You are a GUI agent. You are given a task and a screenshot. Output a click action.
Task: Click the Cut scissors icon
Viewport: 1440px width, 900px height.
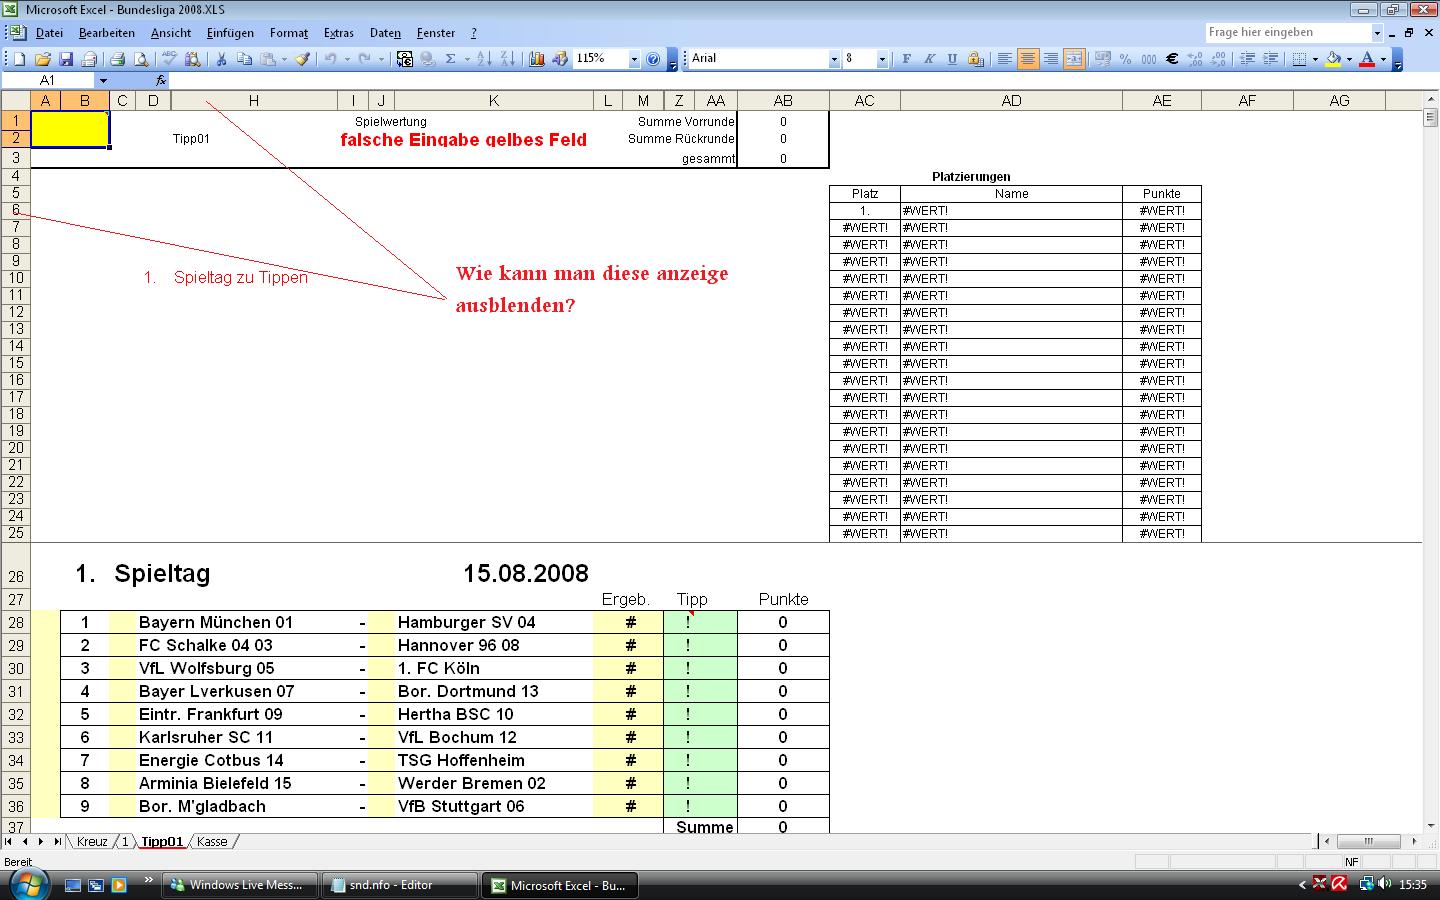[221, 59]
